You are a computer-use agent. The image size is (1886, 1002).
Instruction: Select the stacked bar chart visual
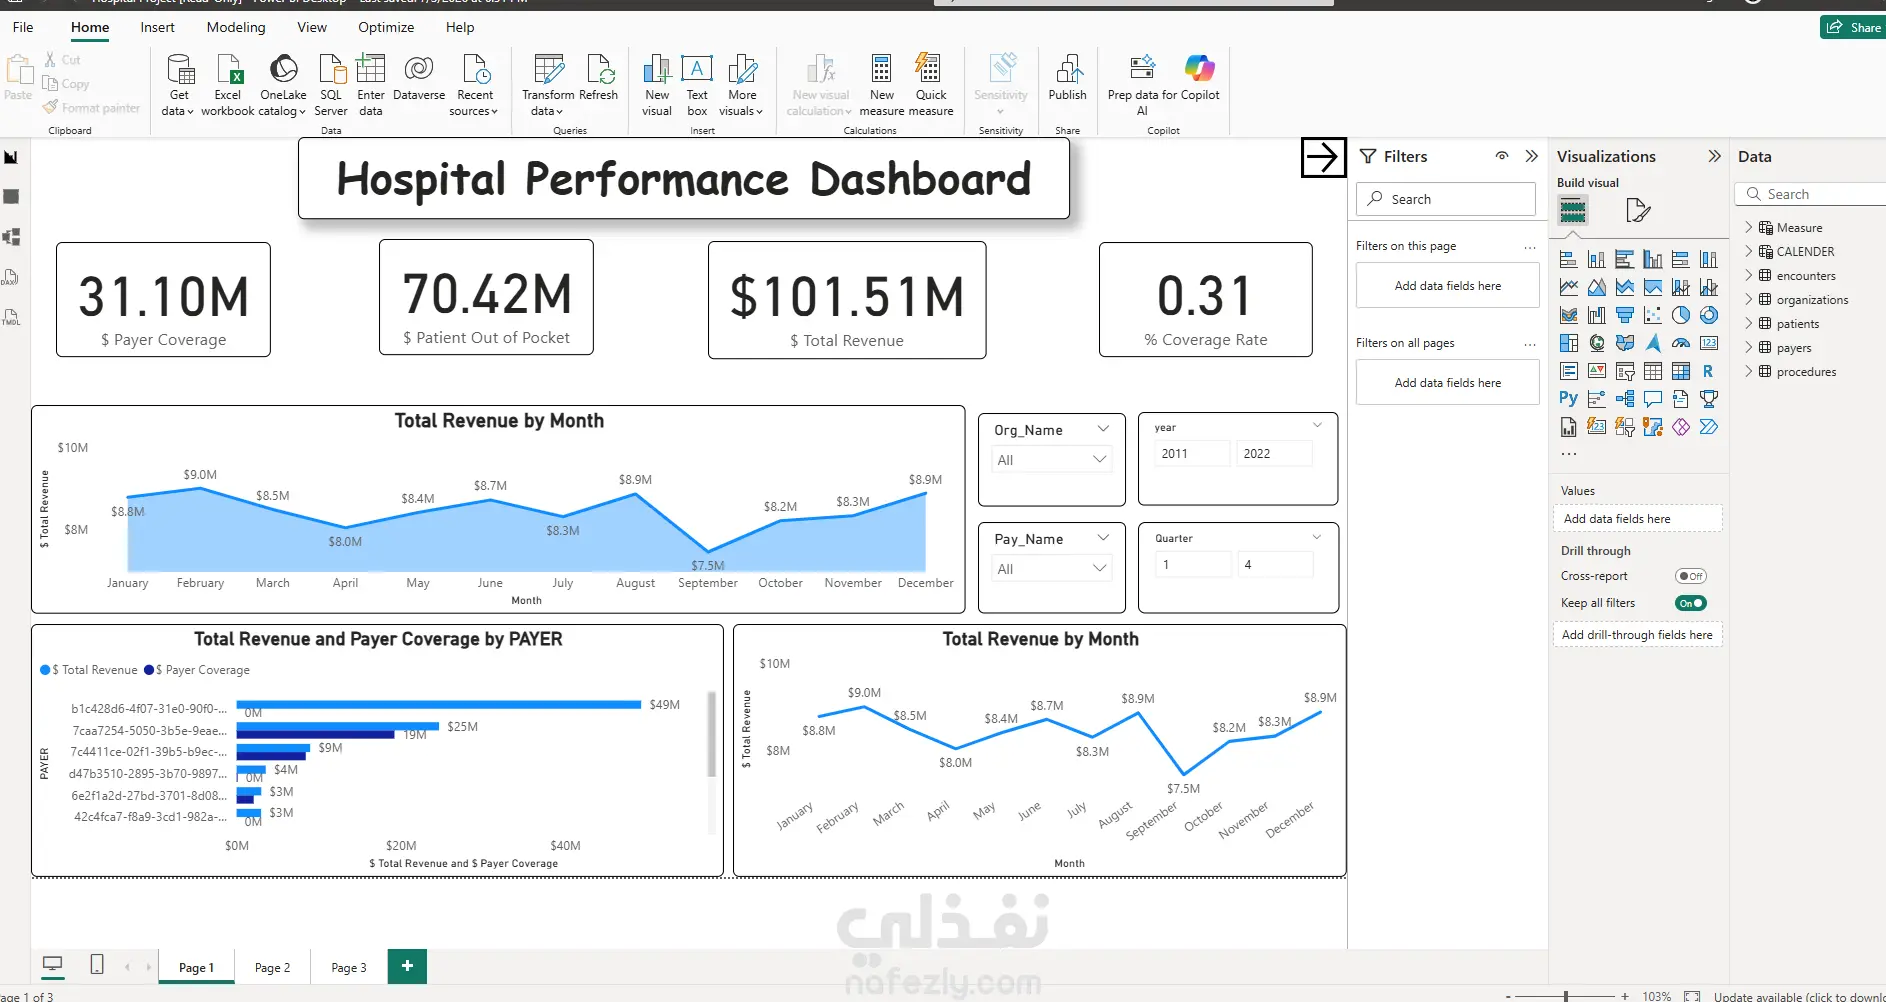[1569, 260]
